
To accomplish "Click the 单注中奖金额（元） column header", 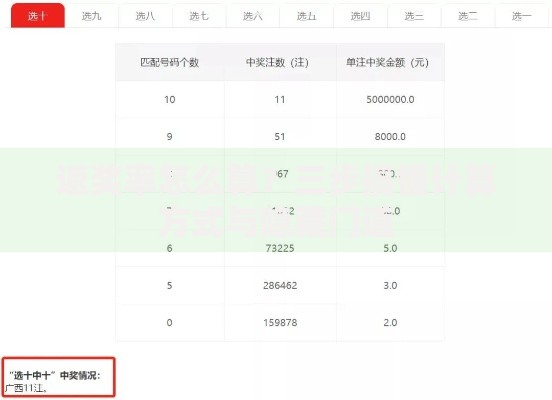I will point(390,62).
